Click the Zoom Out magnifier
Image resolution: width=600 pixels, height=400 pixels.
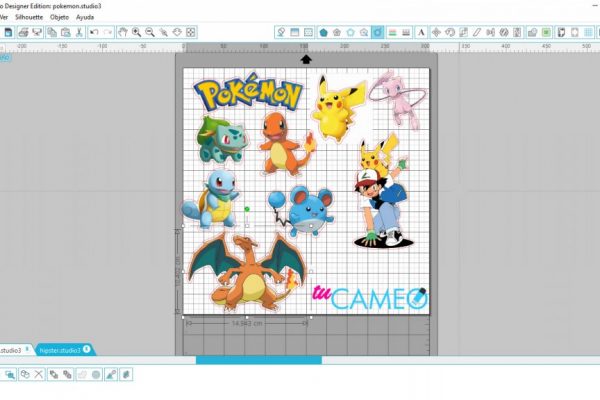[150, 32]
